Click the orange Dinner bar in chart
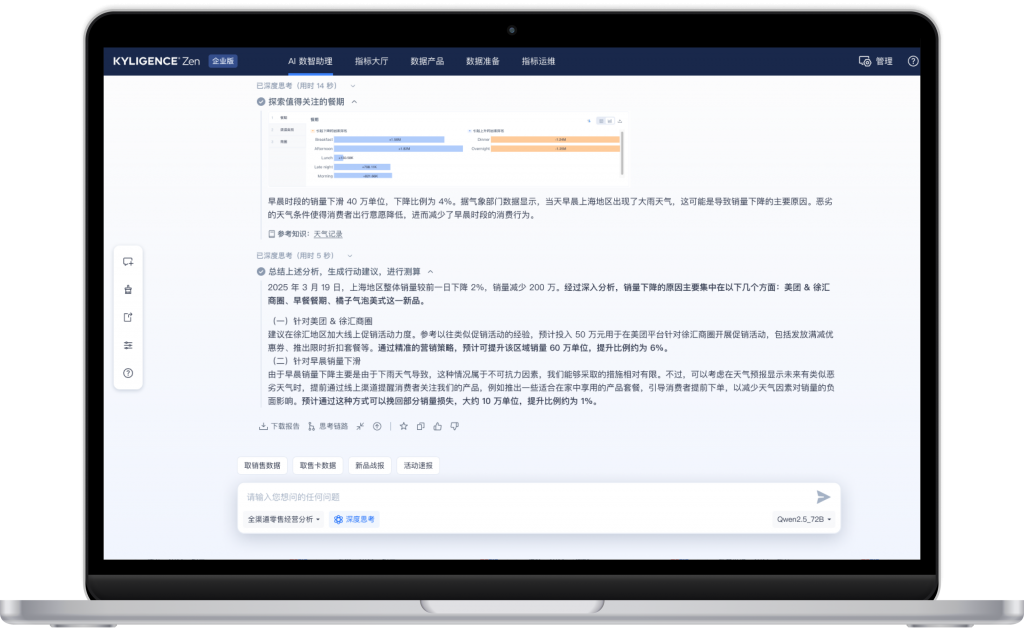The width and height of the screenshot is (1024, 629). click(x=555, y=140)
